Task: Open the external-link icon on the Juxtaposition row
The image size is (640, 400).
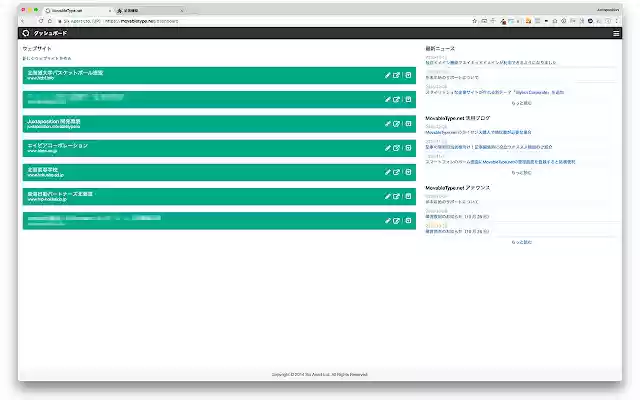Action: (x=396, y=124)
